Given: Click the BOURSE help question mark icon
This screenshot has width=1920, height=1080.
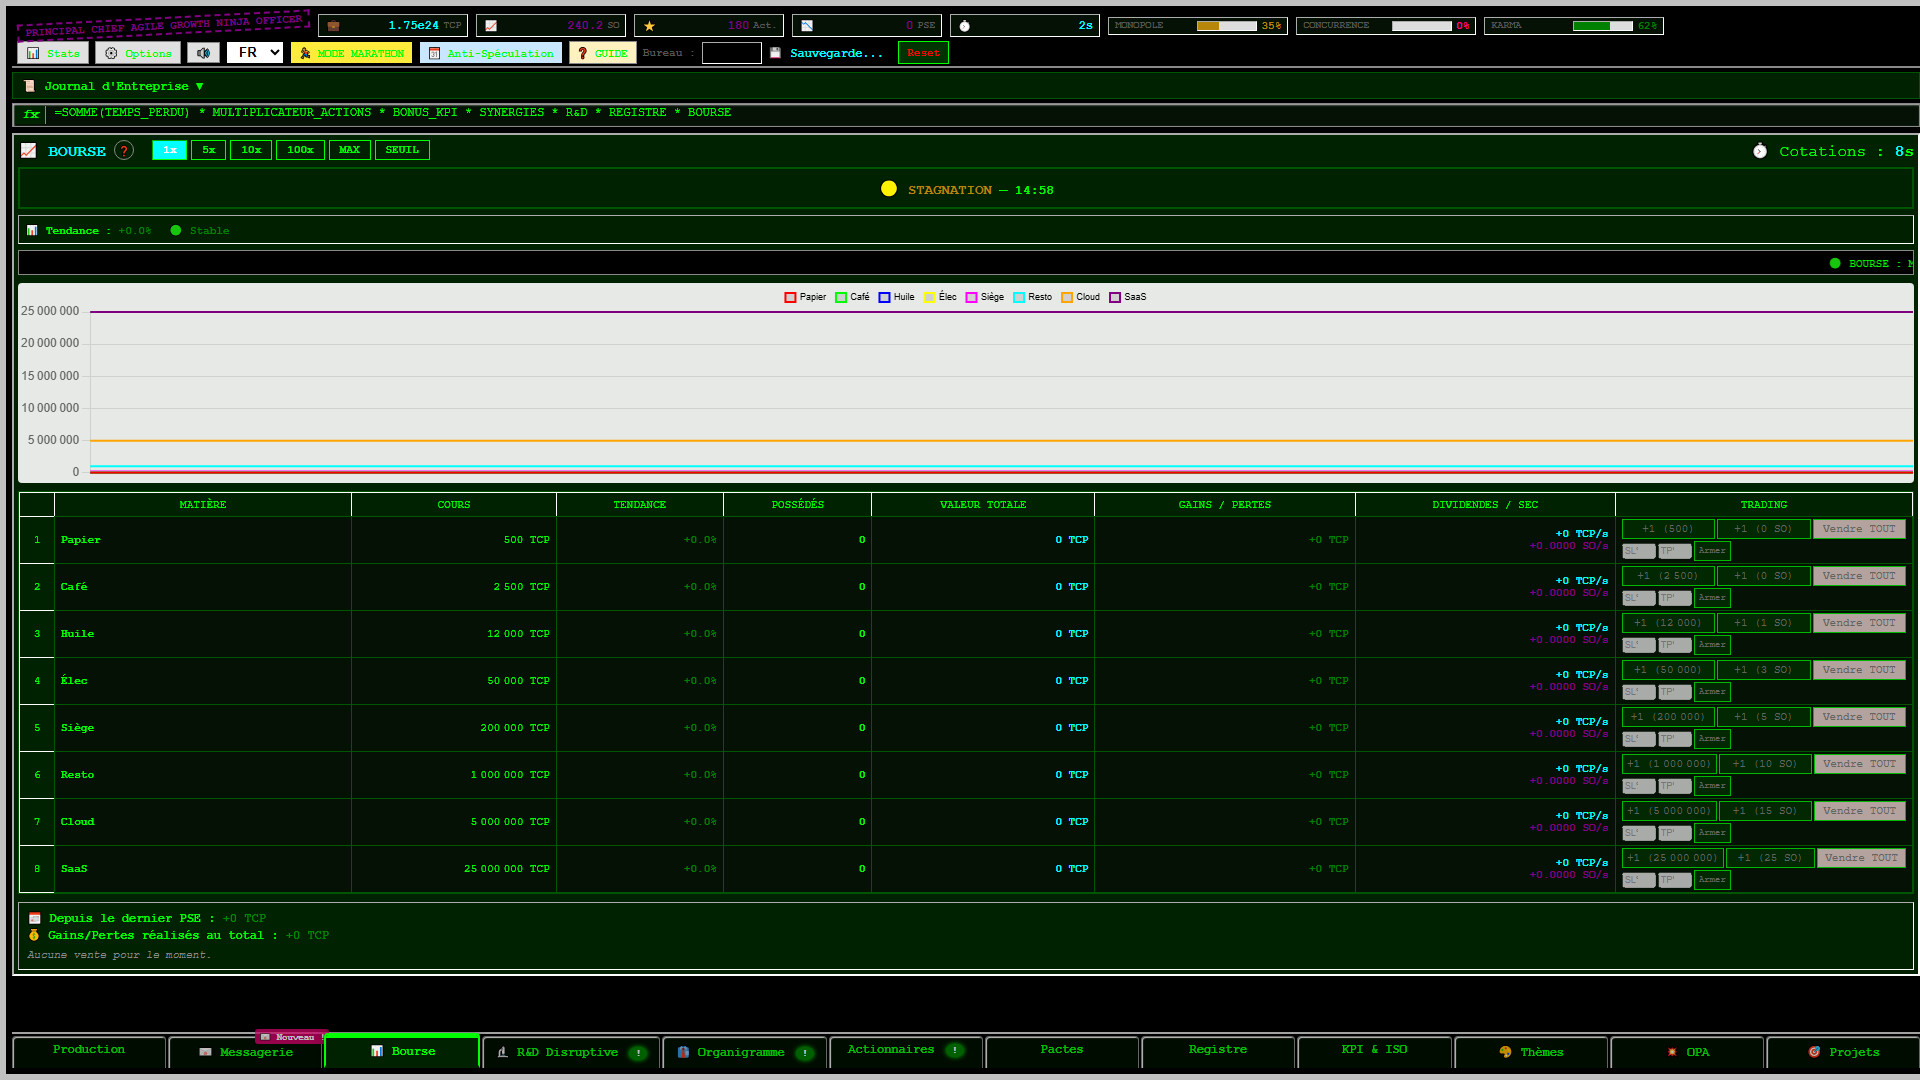Looking at the screenshot, I should point(124,151).
